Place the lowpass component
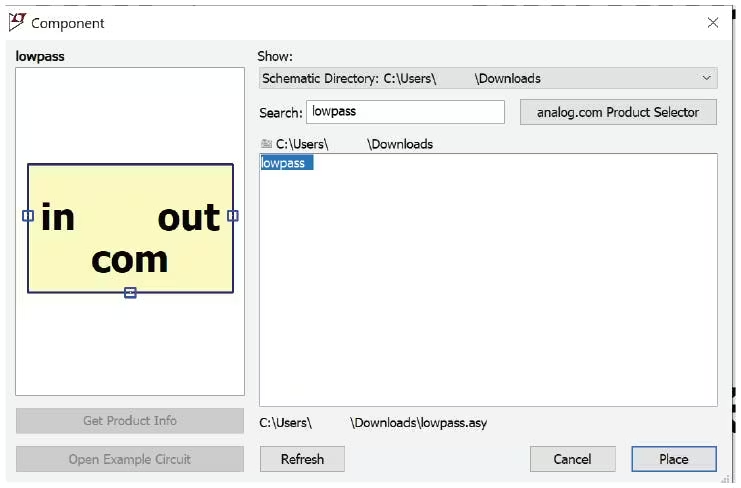 click(x=674, y=459)
